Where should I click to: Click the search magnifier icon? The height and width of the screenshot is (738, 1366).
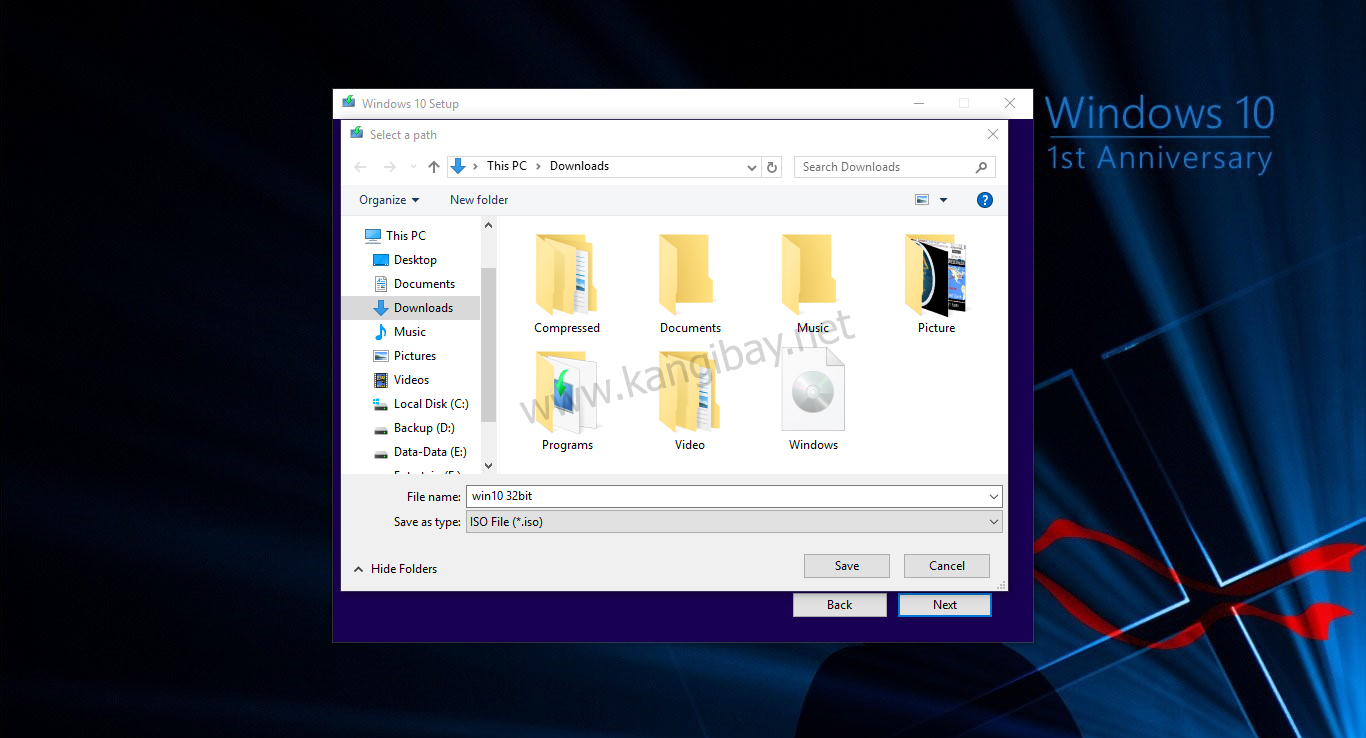click(x=981, y=167)
